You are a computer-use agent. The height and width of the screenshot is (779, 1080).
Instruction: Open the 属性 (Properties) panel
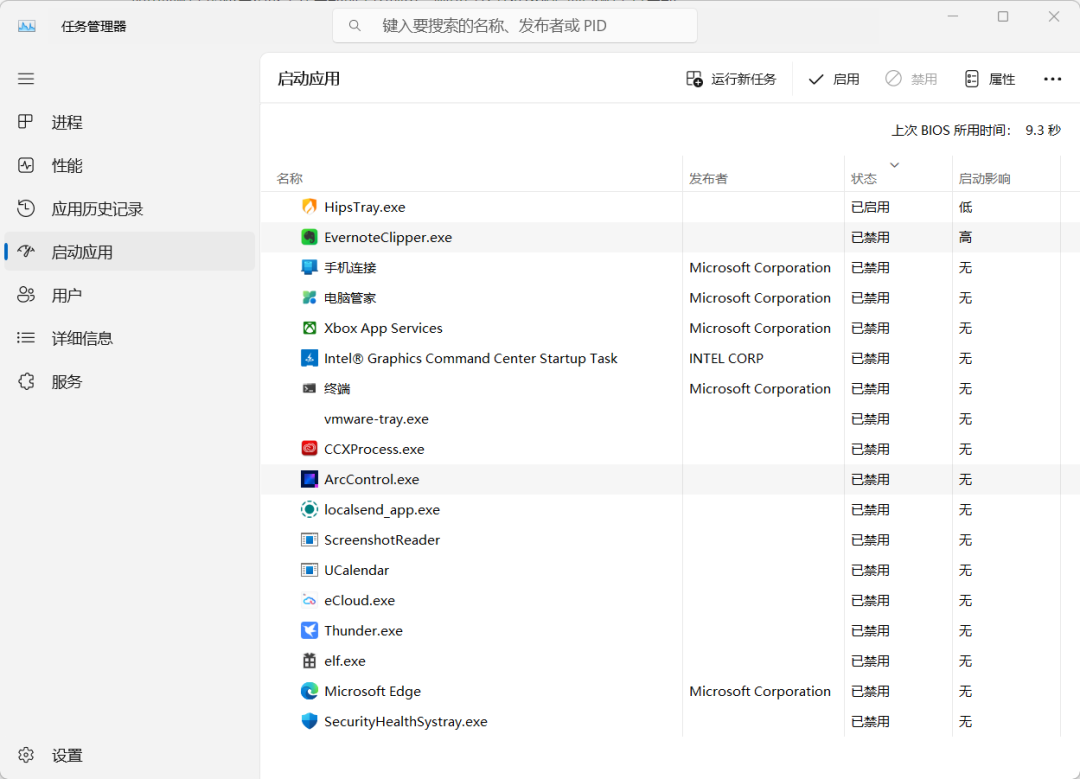tap(989, 78)
